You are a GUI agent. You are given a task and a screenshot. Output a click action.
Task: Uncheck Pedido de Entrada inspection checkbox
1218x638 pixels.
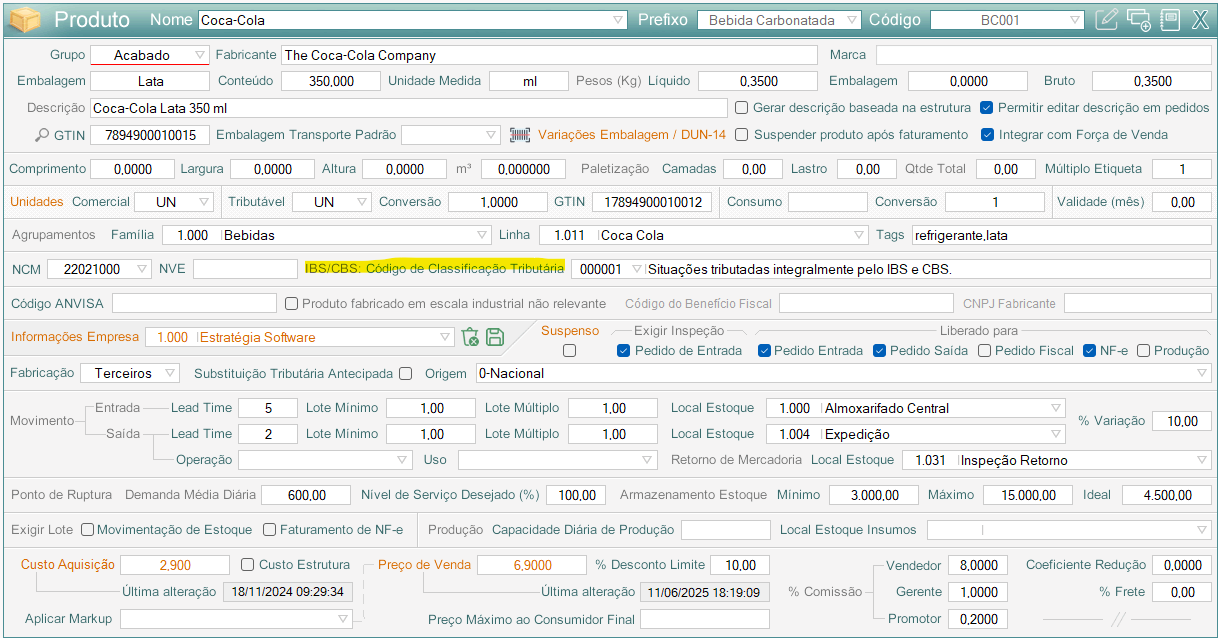tap(624, 351)
